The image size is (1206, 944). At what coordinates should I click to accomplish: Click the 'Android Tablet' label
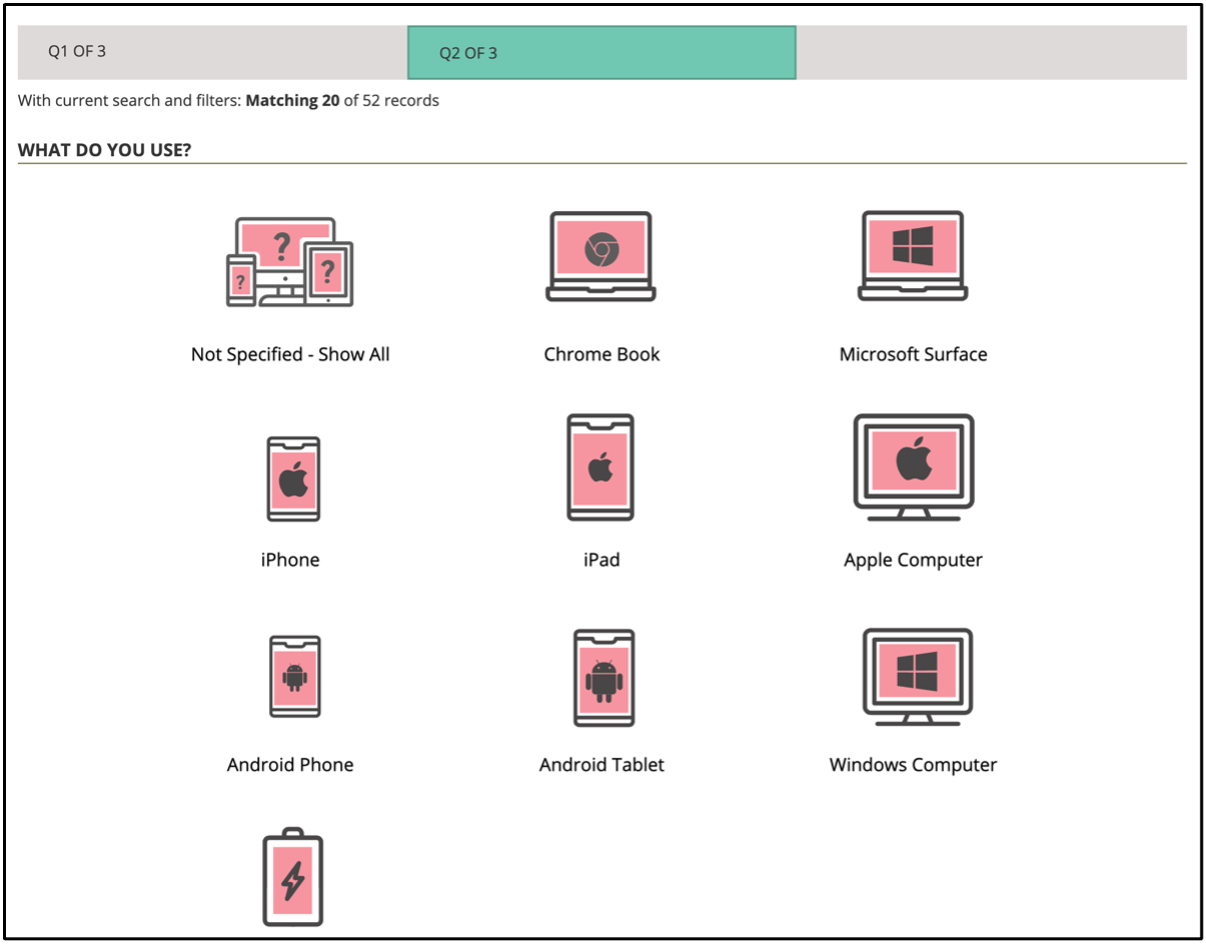click(x=602, y=765)
